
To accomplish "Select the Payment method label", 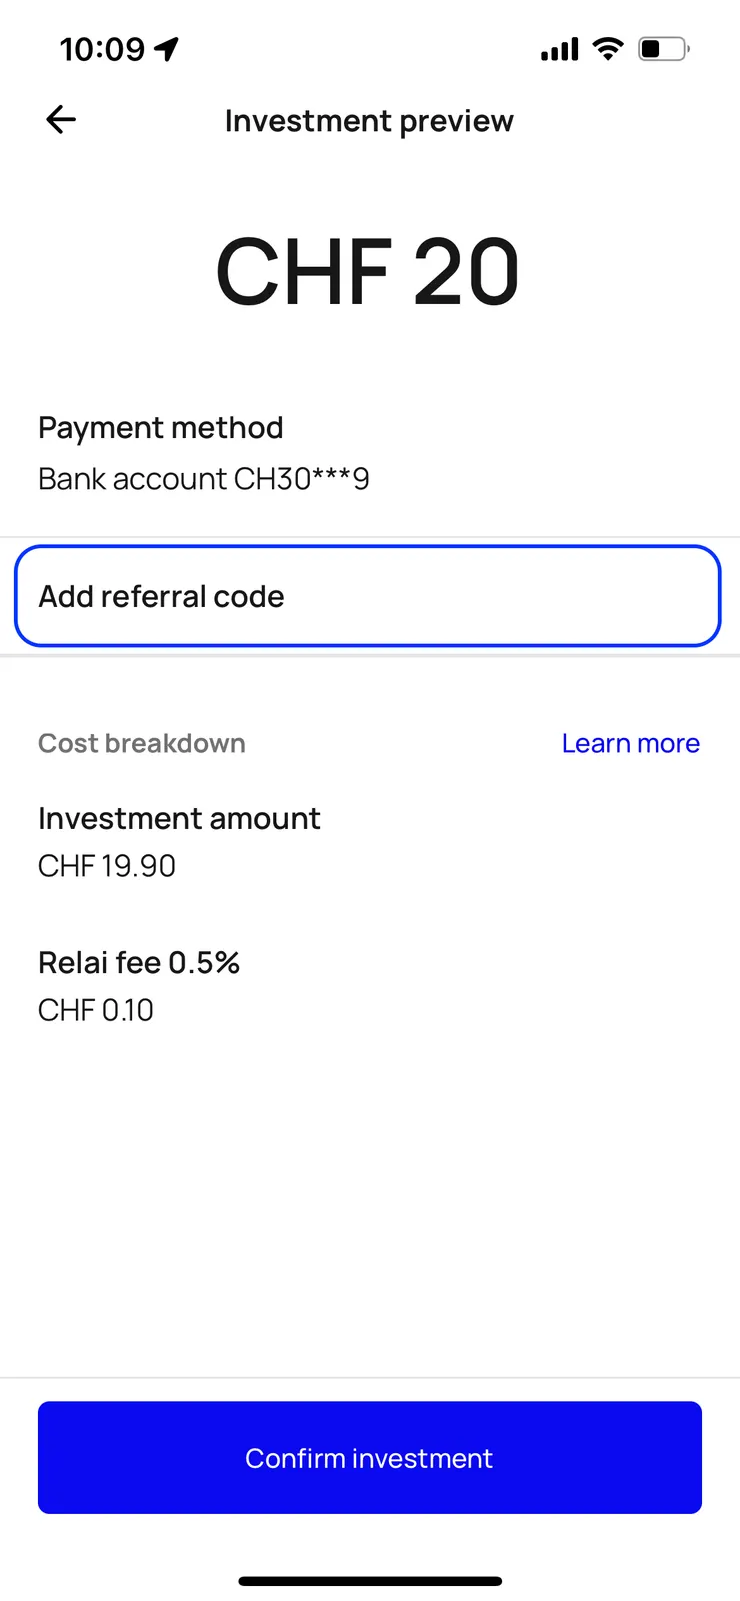I will tap(161, 428).
